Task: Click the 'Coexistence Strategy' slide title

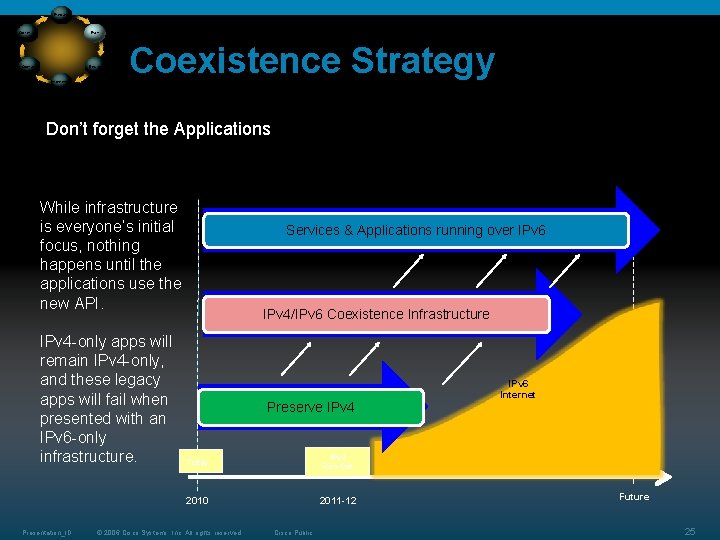Action: pos(312,61)
